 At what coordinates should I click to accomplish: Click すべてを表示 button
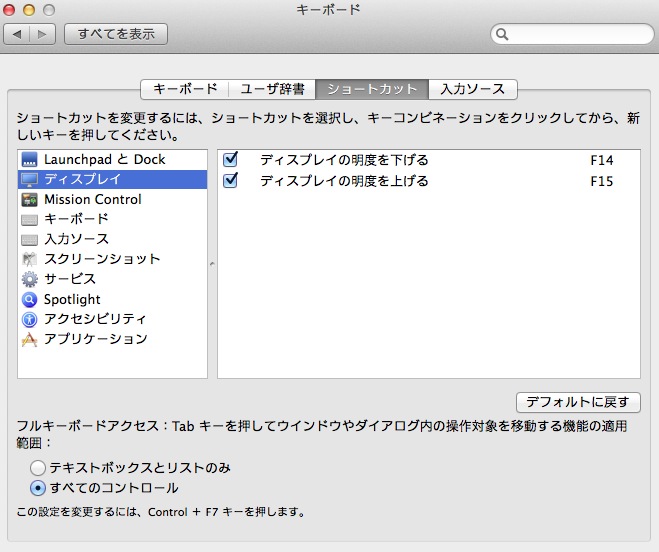coord(116,34)
